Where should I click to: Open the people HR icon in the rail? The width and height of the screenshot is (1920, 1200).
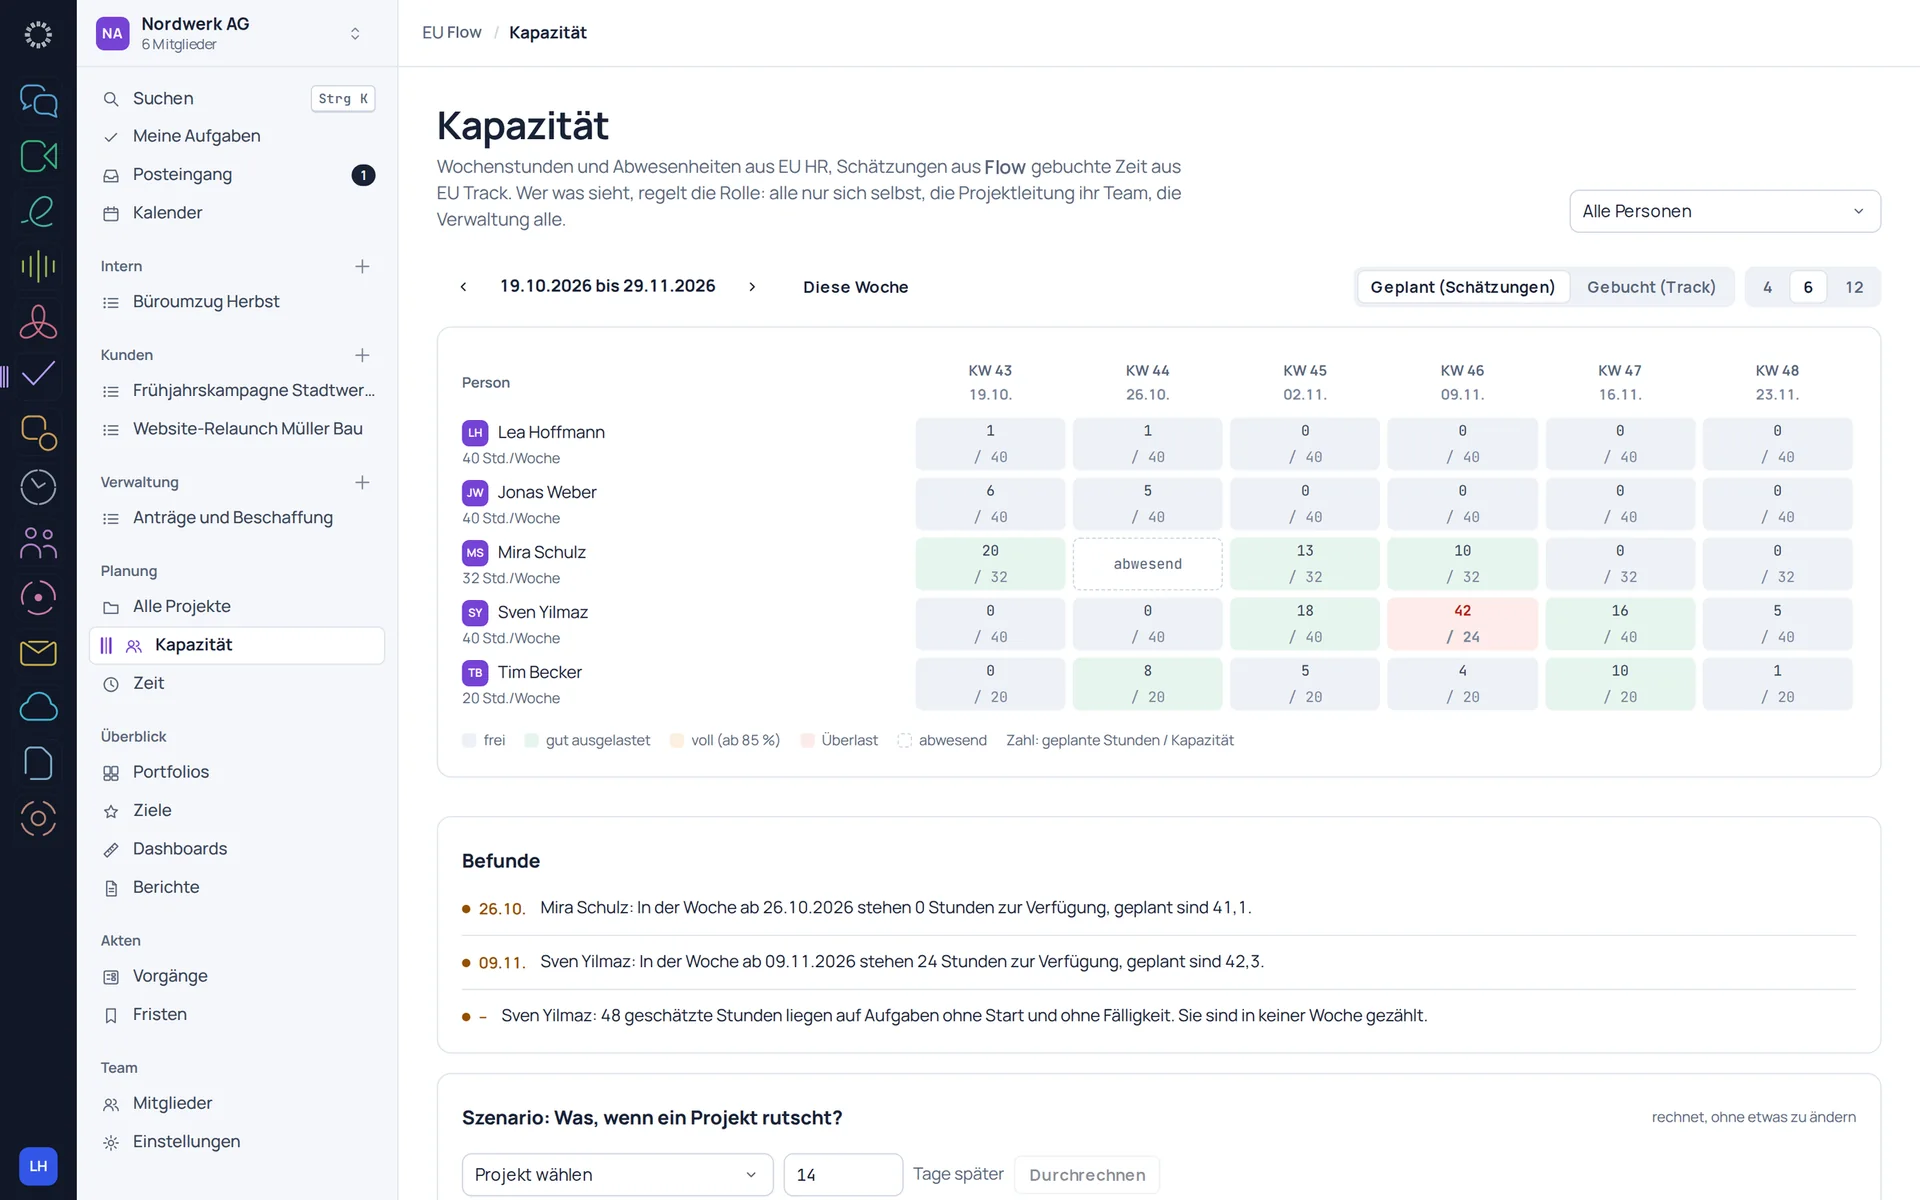pyautogui.click(x=38, y=543)
